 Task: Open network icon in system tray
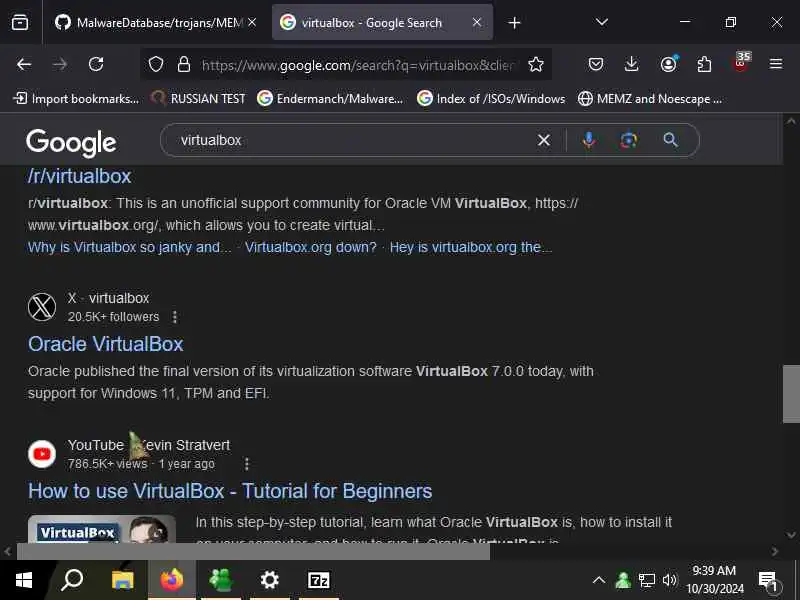point(646,580)
